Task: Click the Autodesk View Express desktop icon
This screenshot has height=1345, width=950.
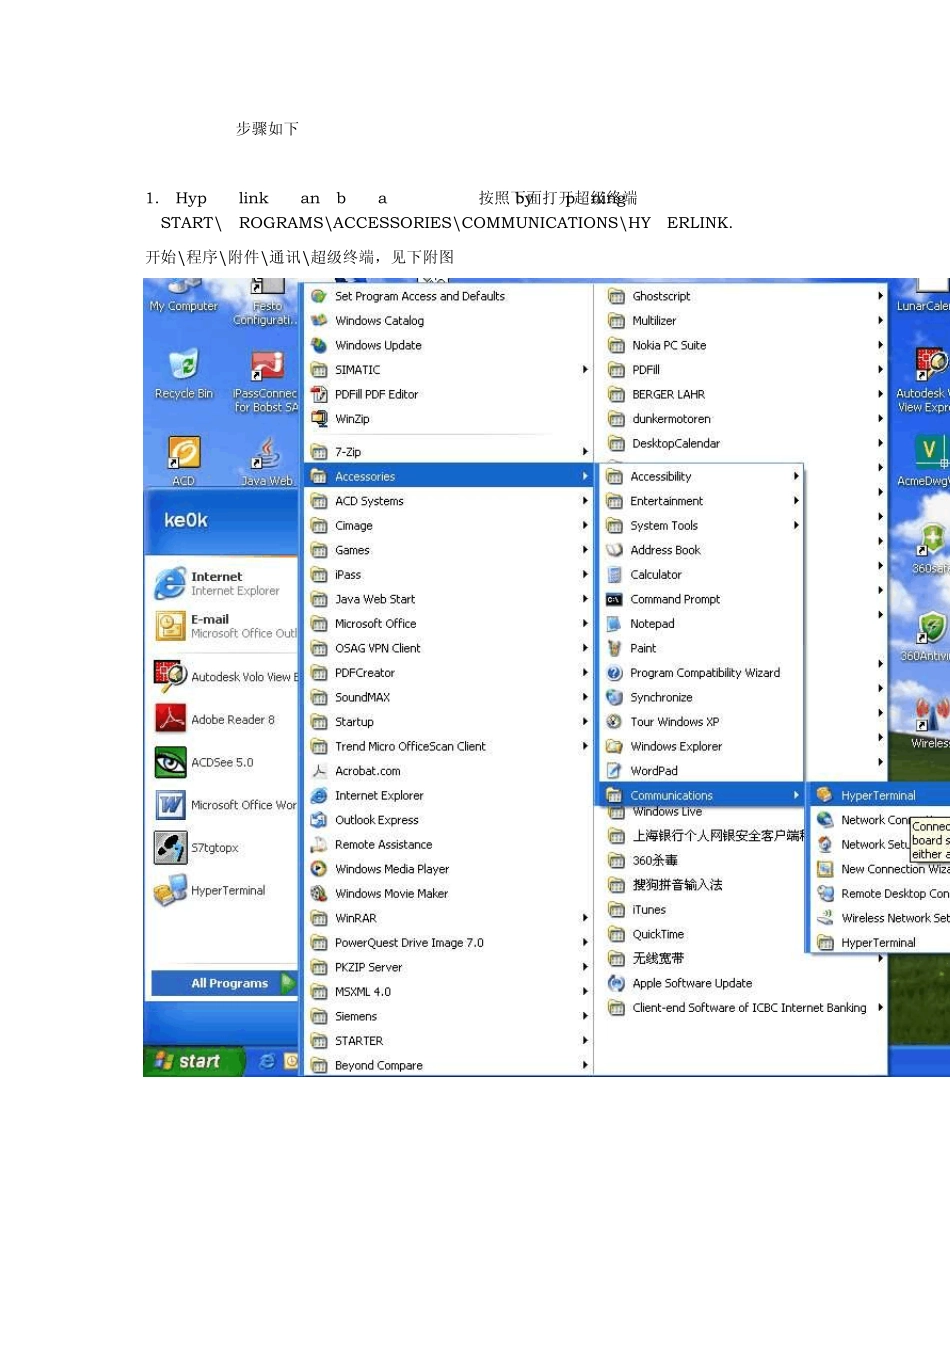Action: [x=926, y=381]
